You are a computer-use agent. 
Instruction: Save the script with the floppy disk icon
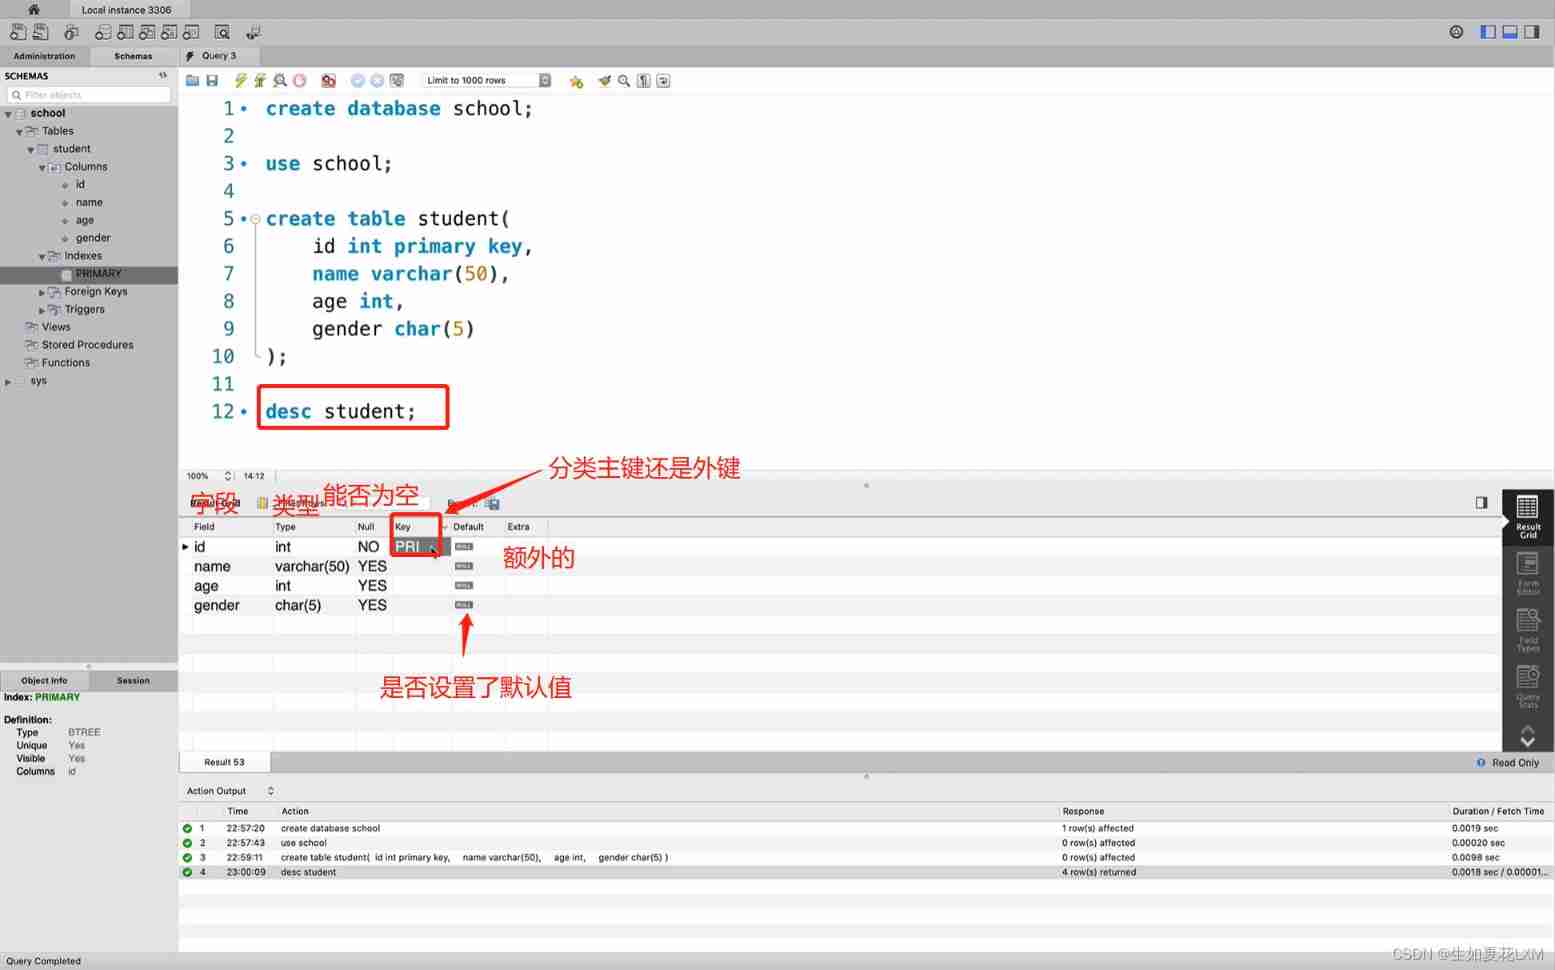coord(212,80)
